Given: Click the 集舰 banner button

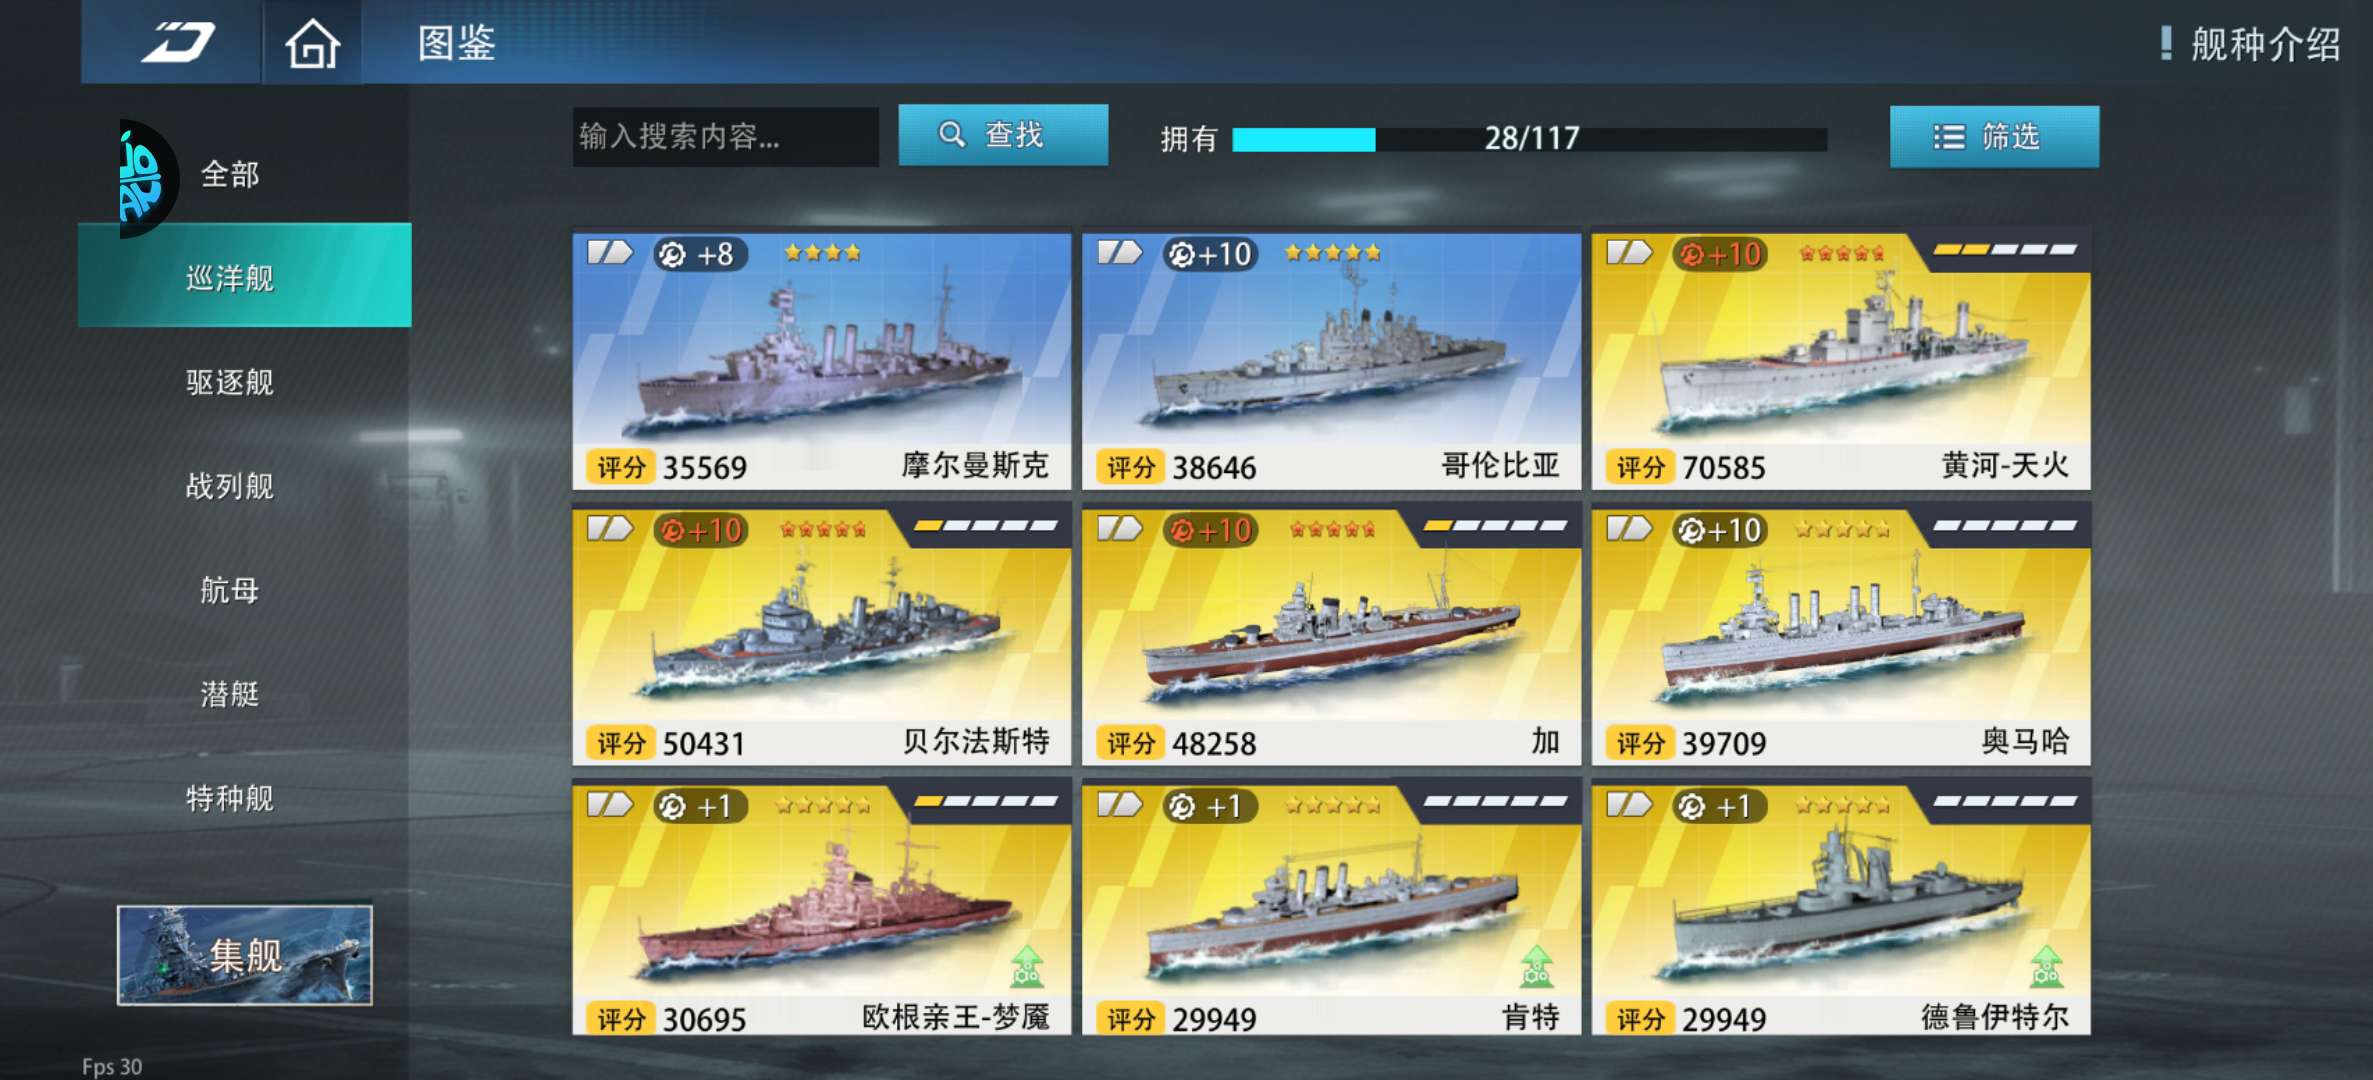Looking at the screenshot, I should (245, 955).
